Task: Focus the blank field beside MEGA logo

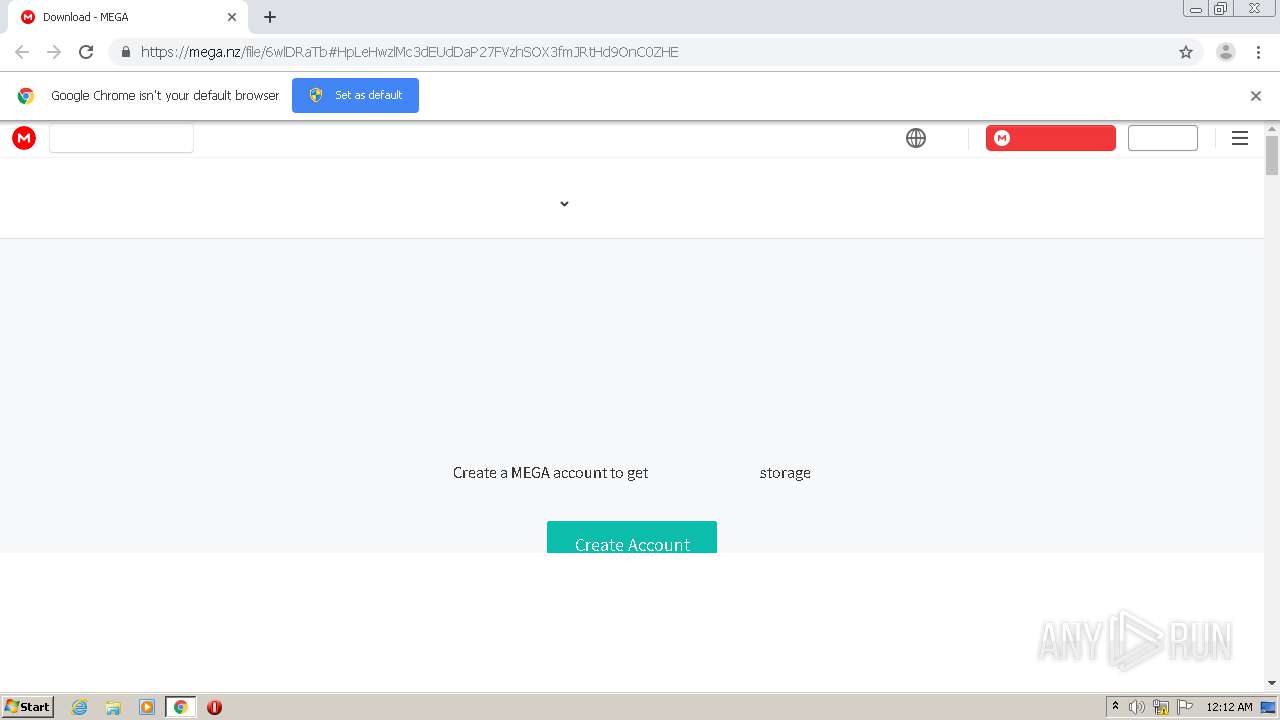Action: point(121,138)
